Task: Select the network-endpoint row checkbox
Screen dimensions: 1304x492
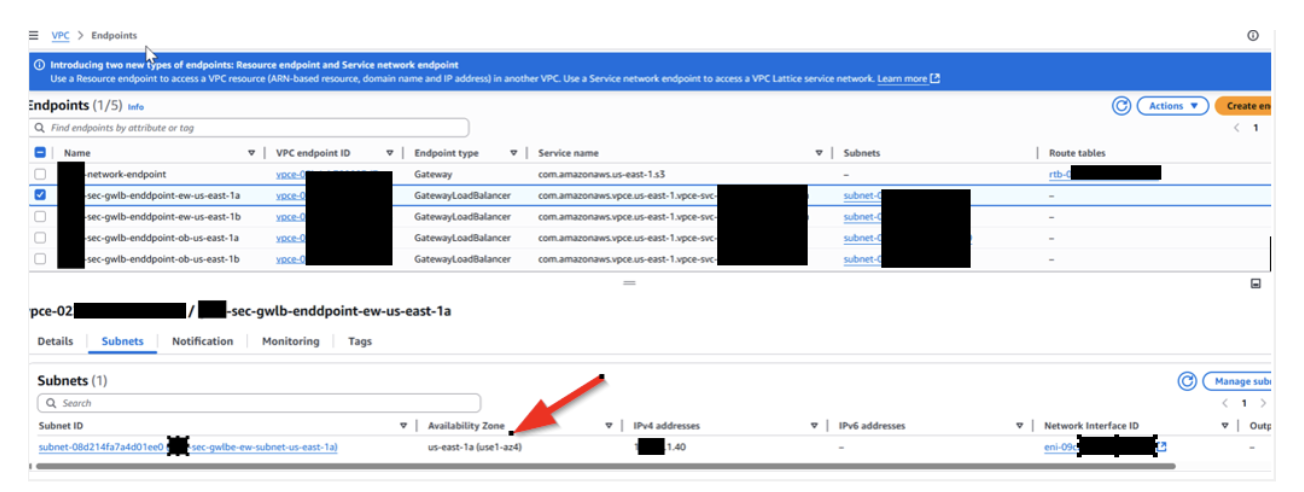Action: (40, 174)
